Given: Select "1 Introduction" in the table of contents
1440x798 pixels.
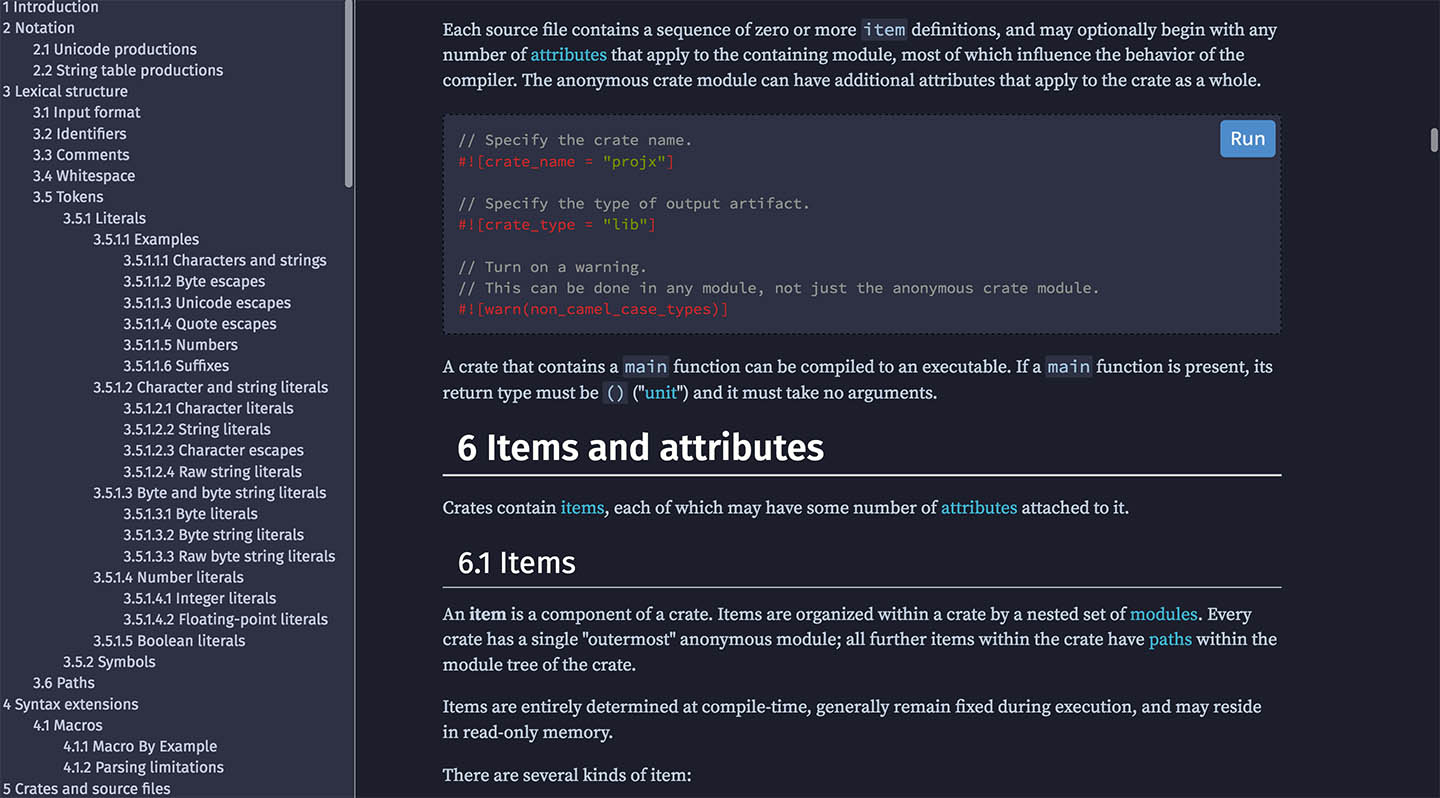Looking at the screenshot, I should (51, 7).
